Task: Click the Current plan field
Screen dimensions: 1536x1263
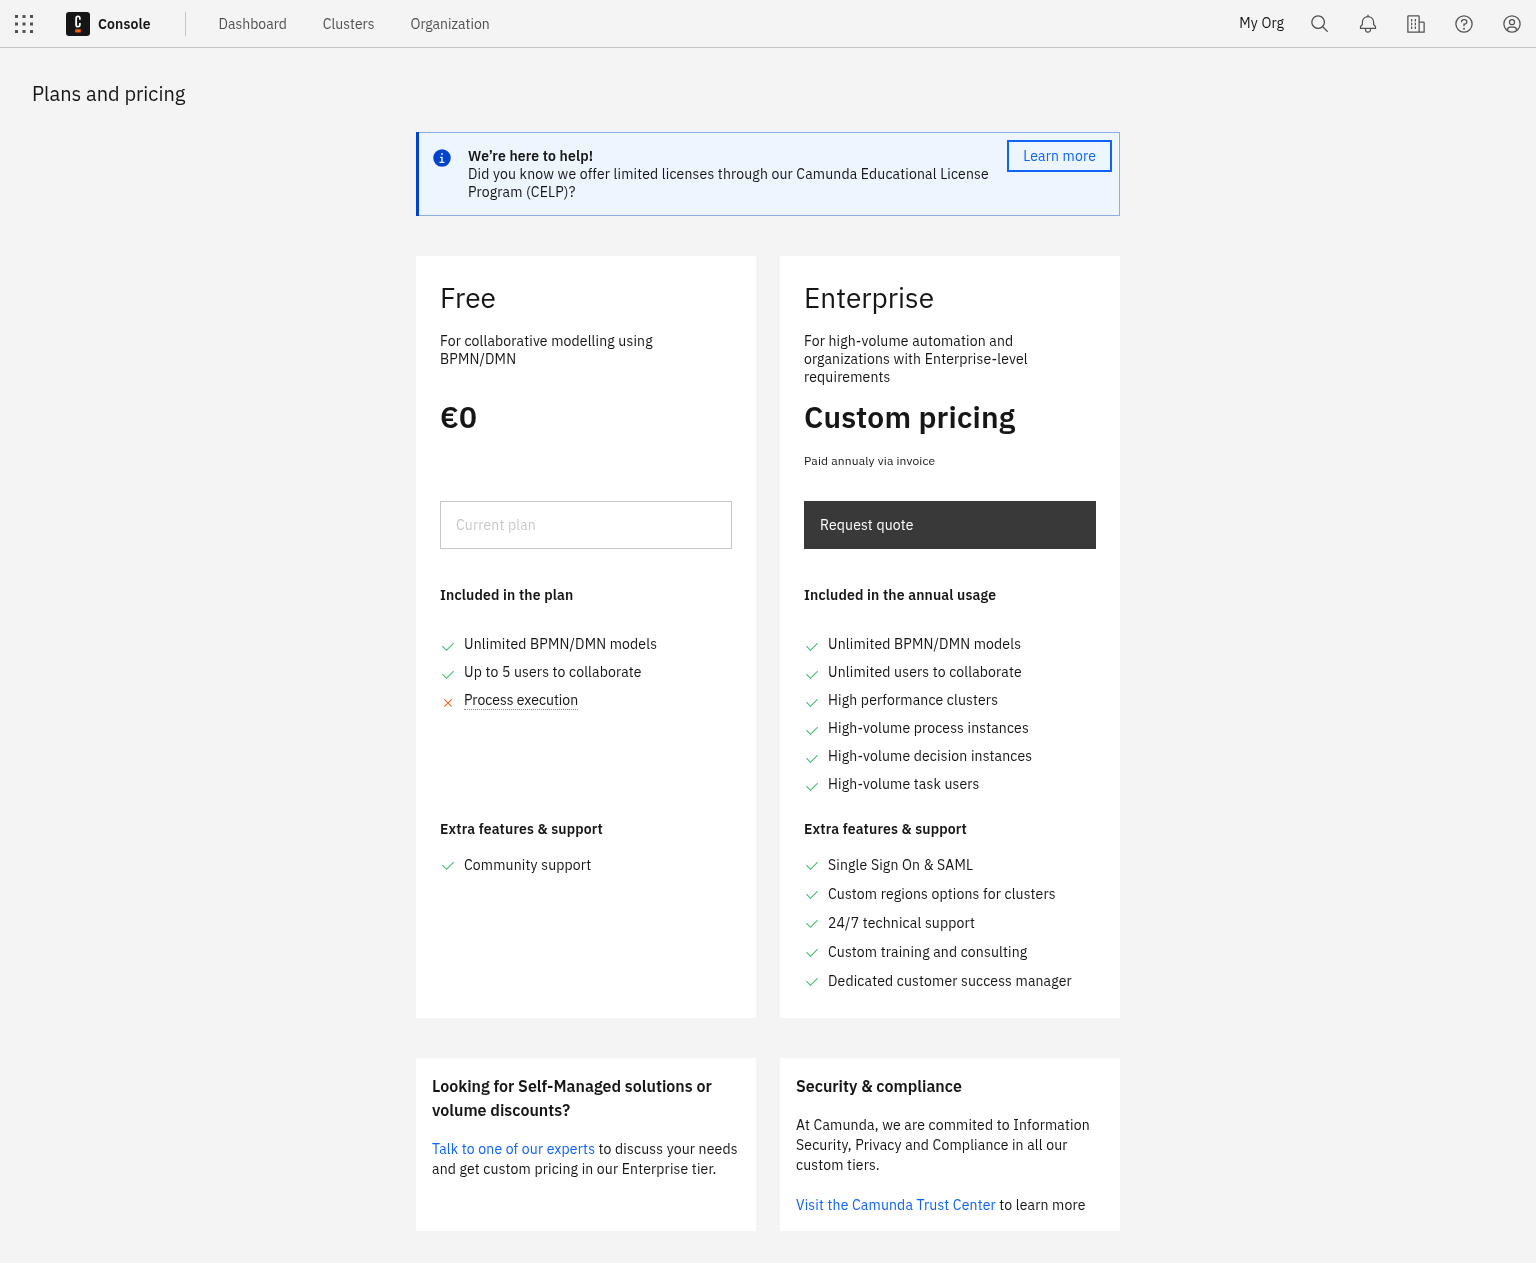Action: point(585,525)
